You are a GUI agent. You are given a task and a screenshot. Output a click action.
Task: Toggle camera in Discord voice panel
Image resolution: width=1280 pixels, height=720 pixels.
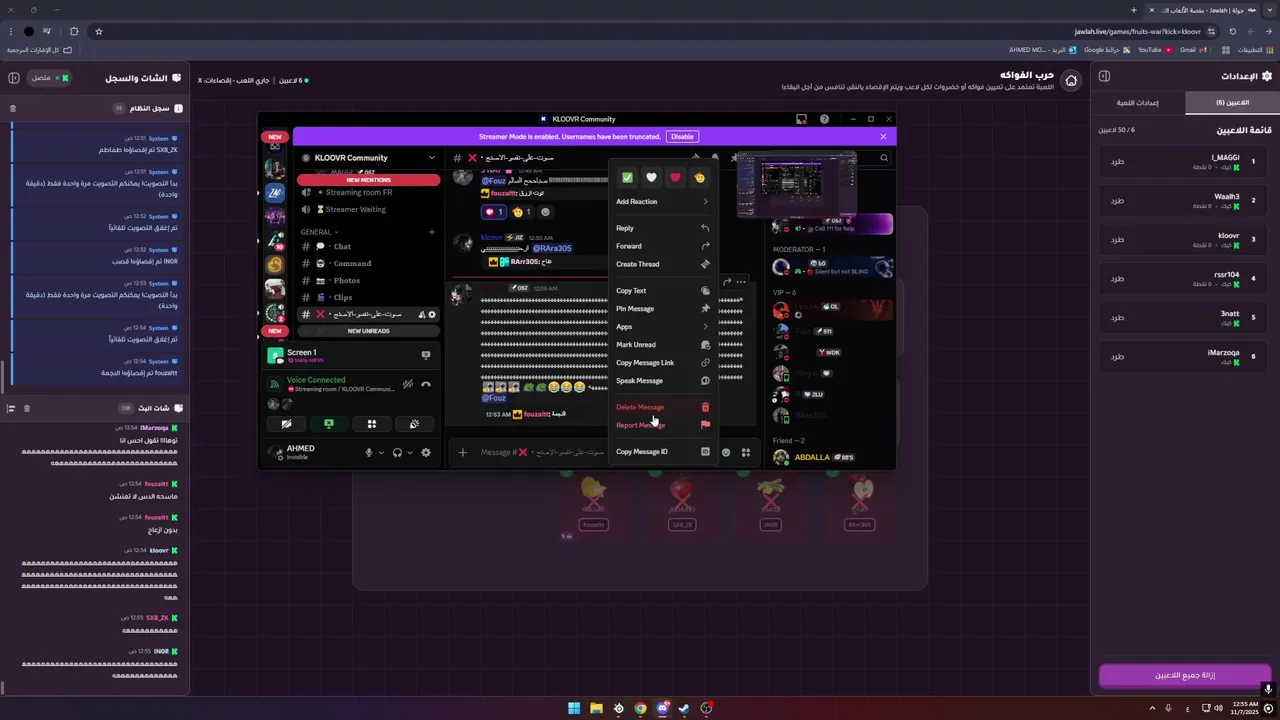click(x=286, y=424)
